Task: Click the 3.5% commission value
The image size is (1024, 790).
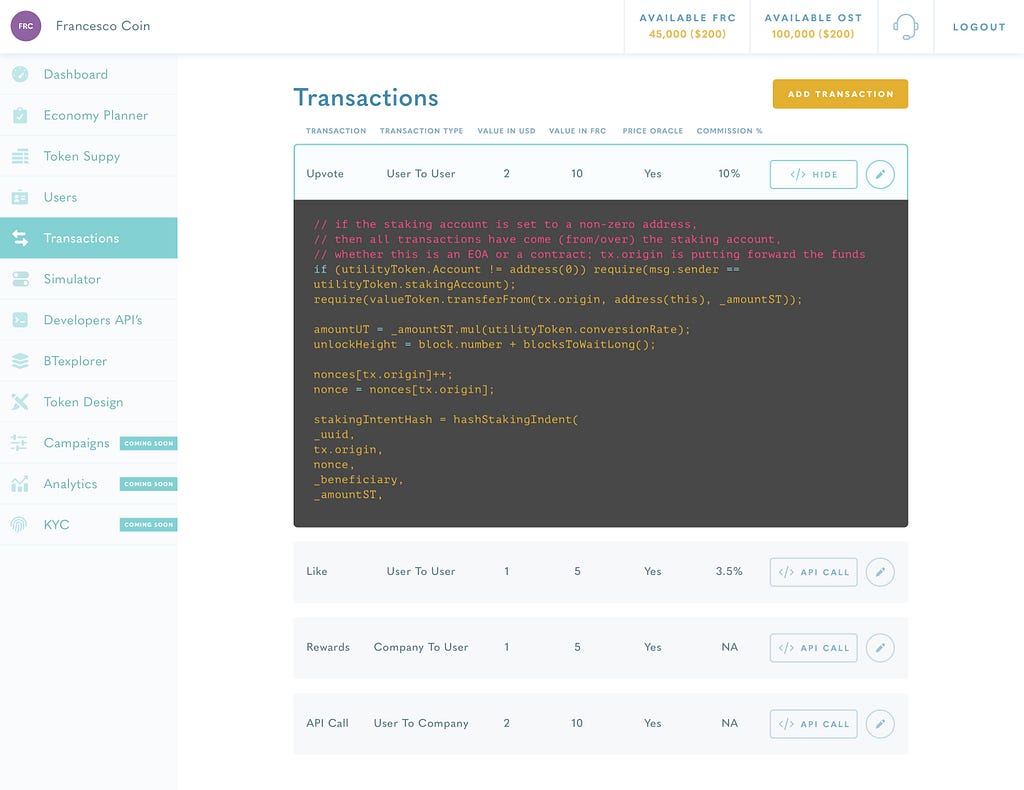Action: click(x=729, y=571)
